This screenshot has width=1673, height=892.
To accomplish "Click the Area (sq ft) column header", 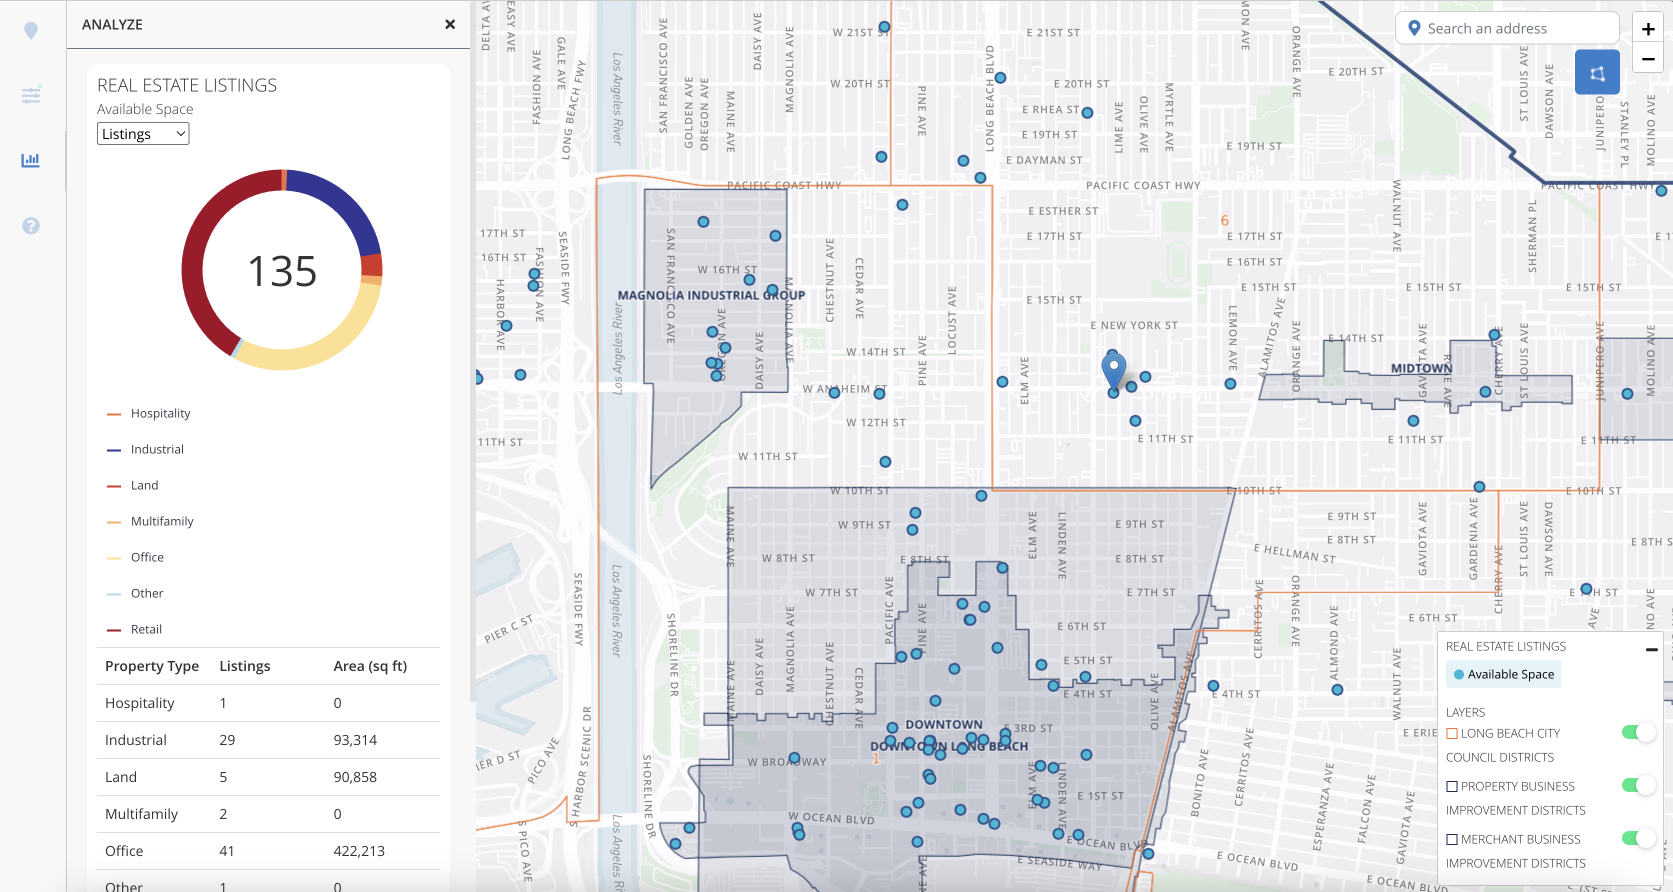I will [370, 666].
